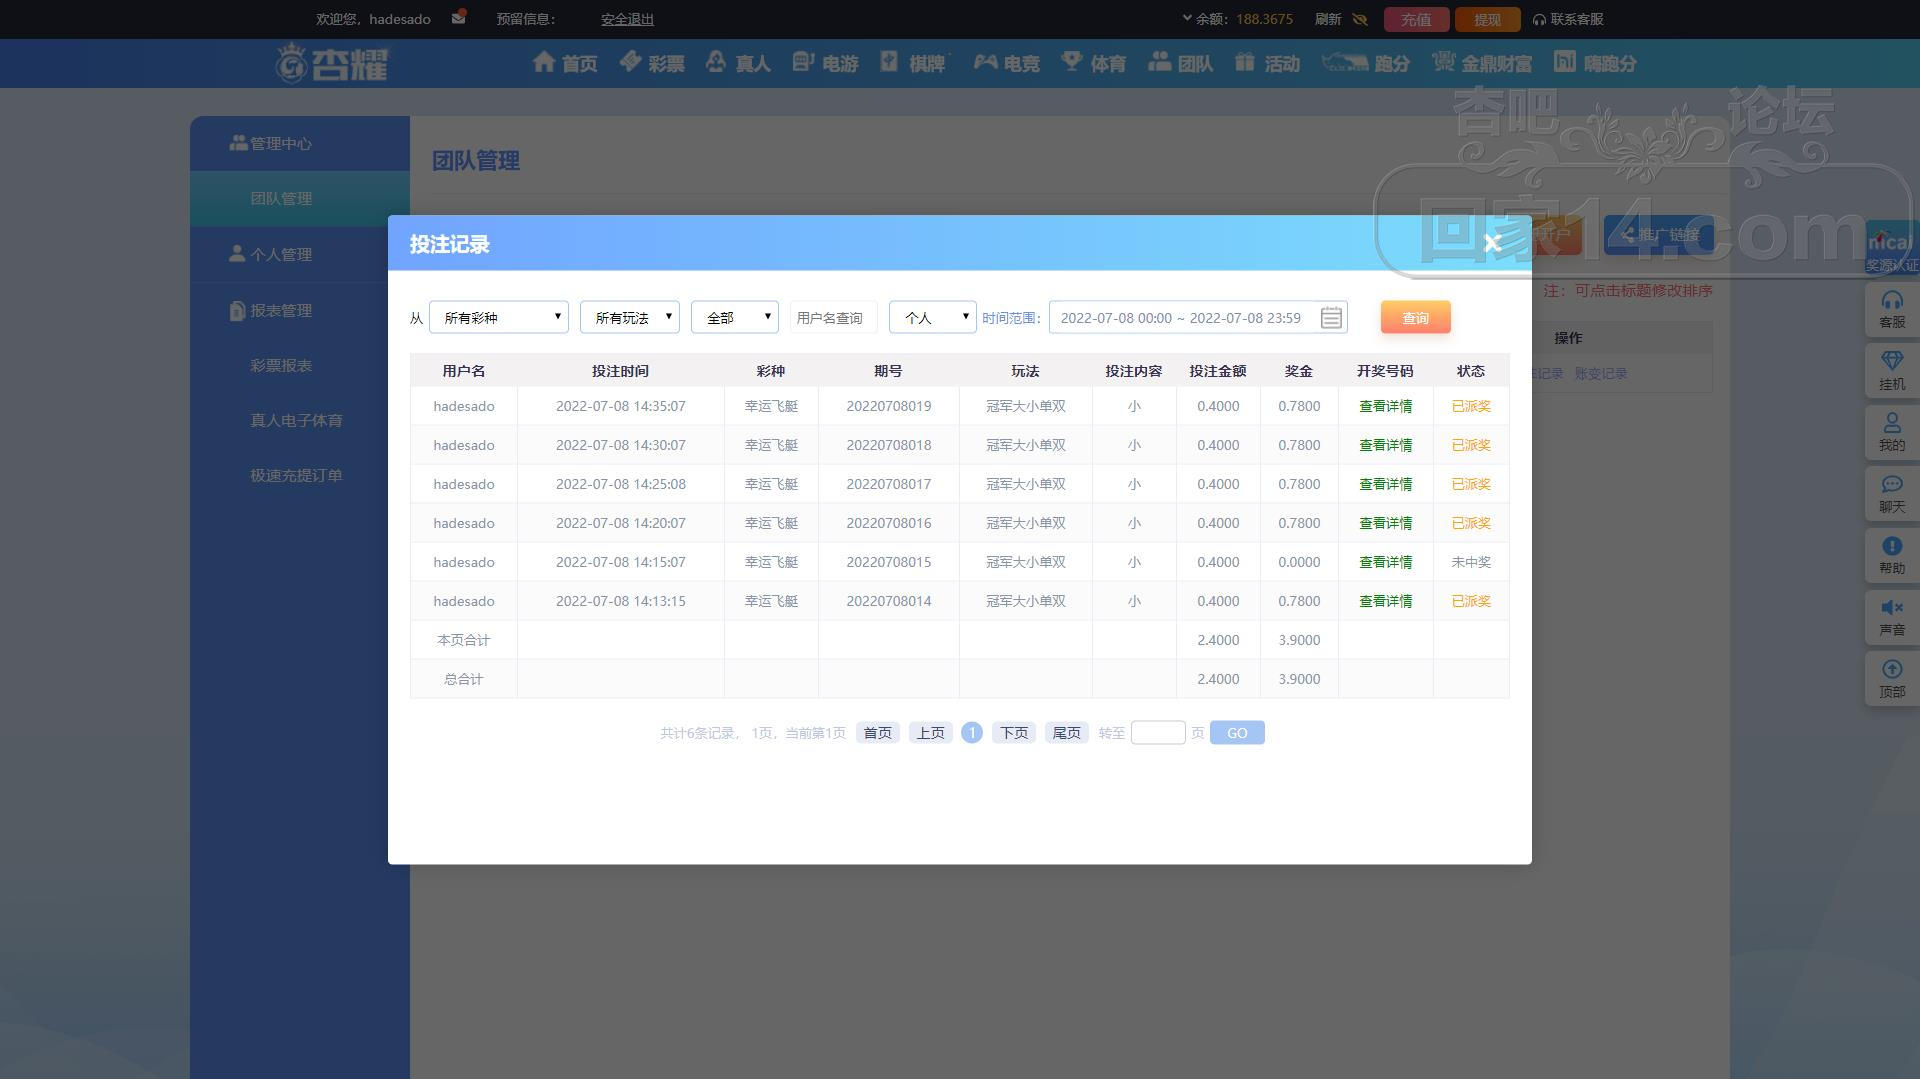Toggle 声音 mute icon in sidebar

coord(1892,617)
